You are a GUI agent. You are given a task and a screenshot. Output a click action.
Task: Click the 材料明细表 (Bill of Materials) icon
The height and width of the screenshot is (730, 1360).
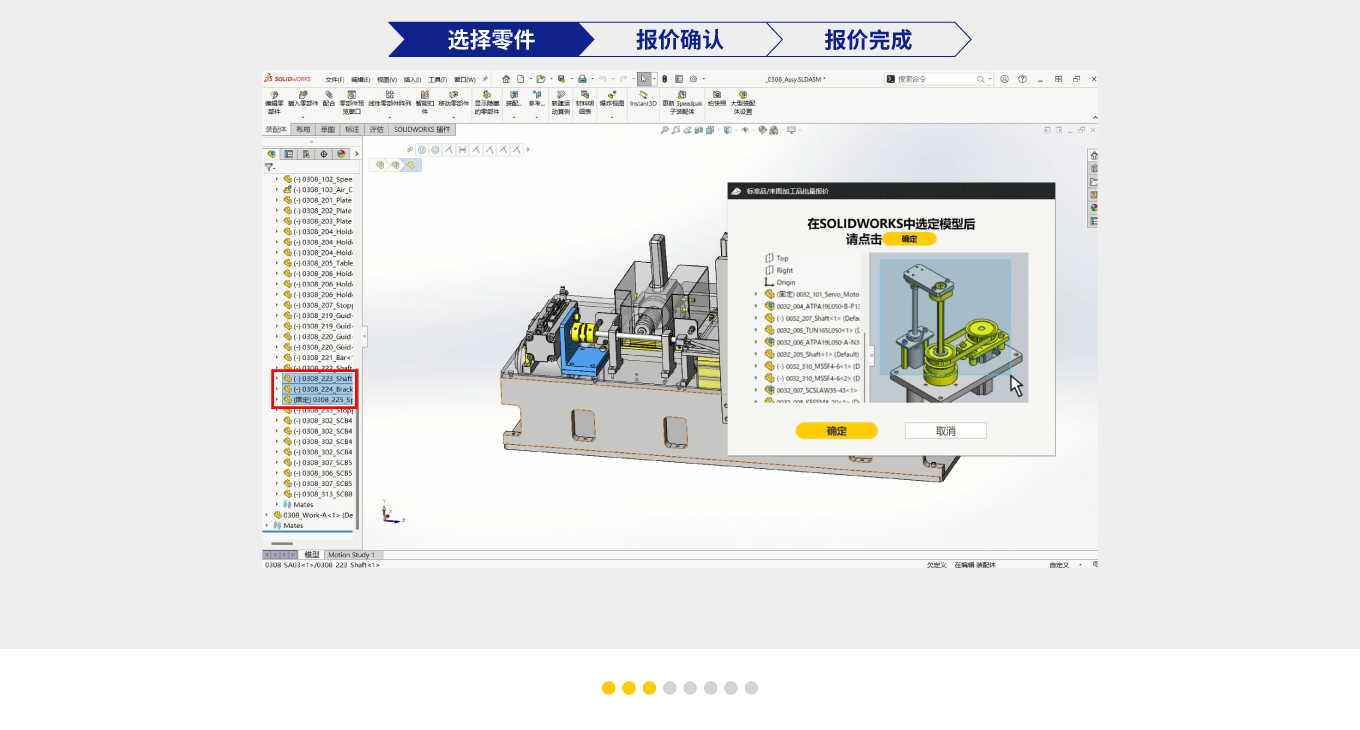[x=585, y=98]
